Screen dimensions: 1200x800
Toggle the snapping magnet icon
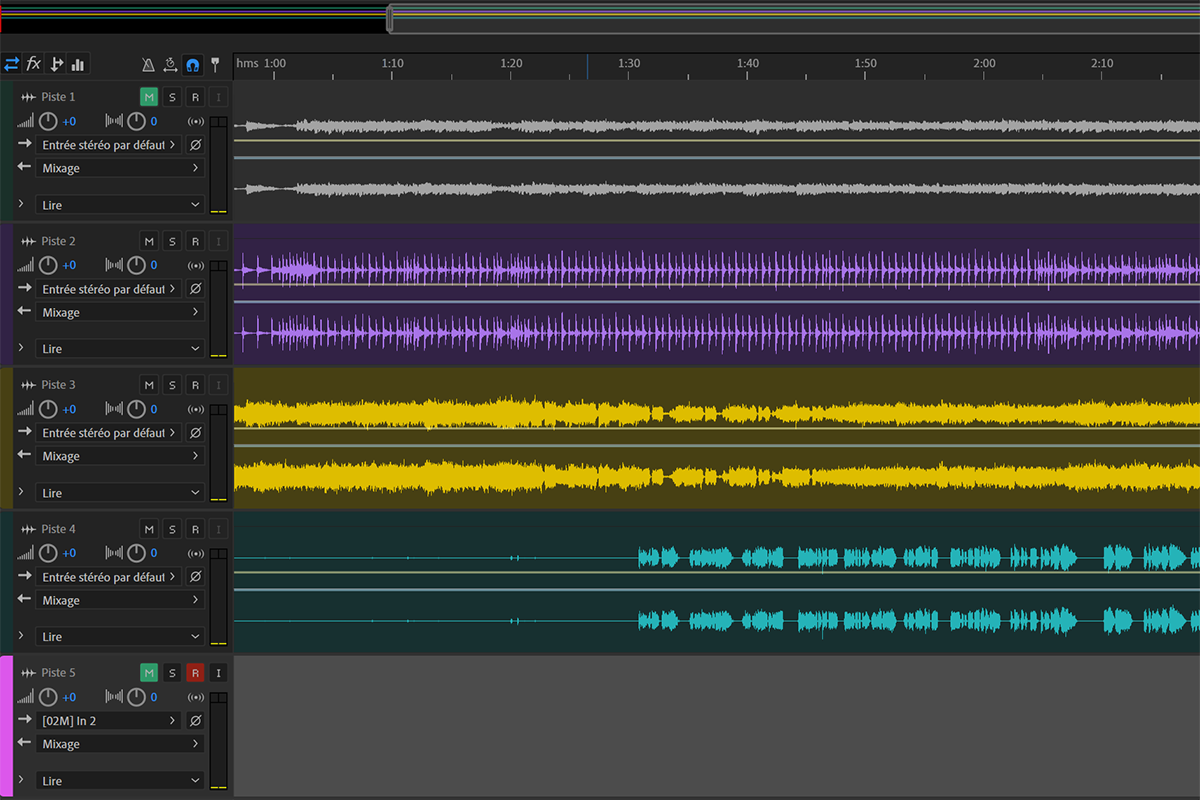tap(193, 65)
